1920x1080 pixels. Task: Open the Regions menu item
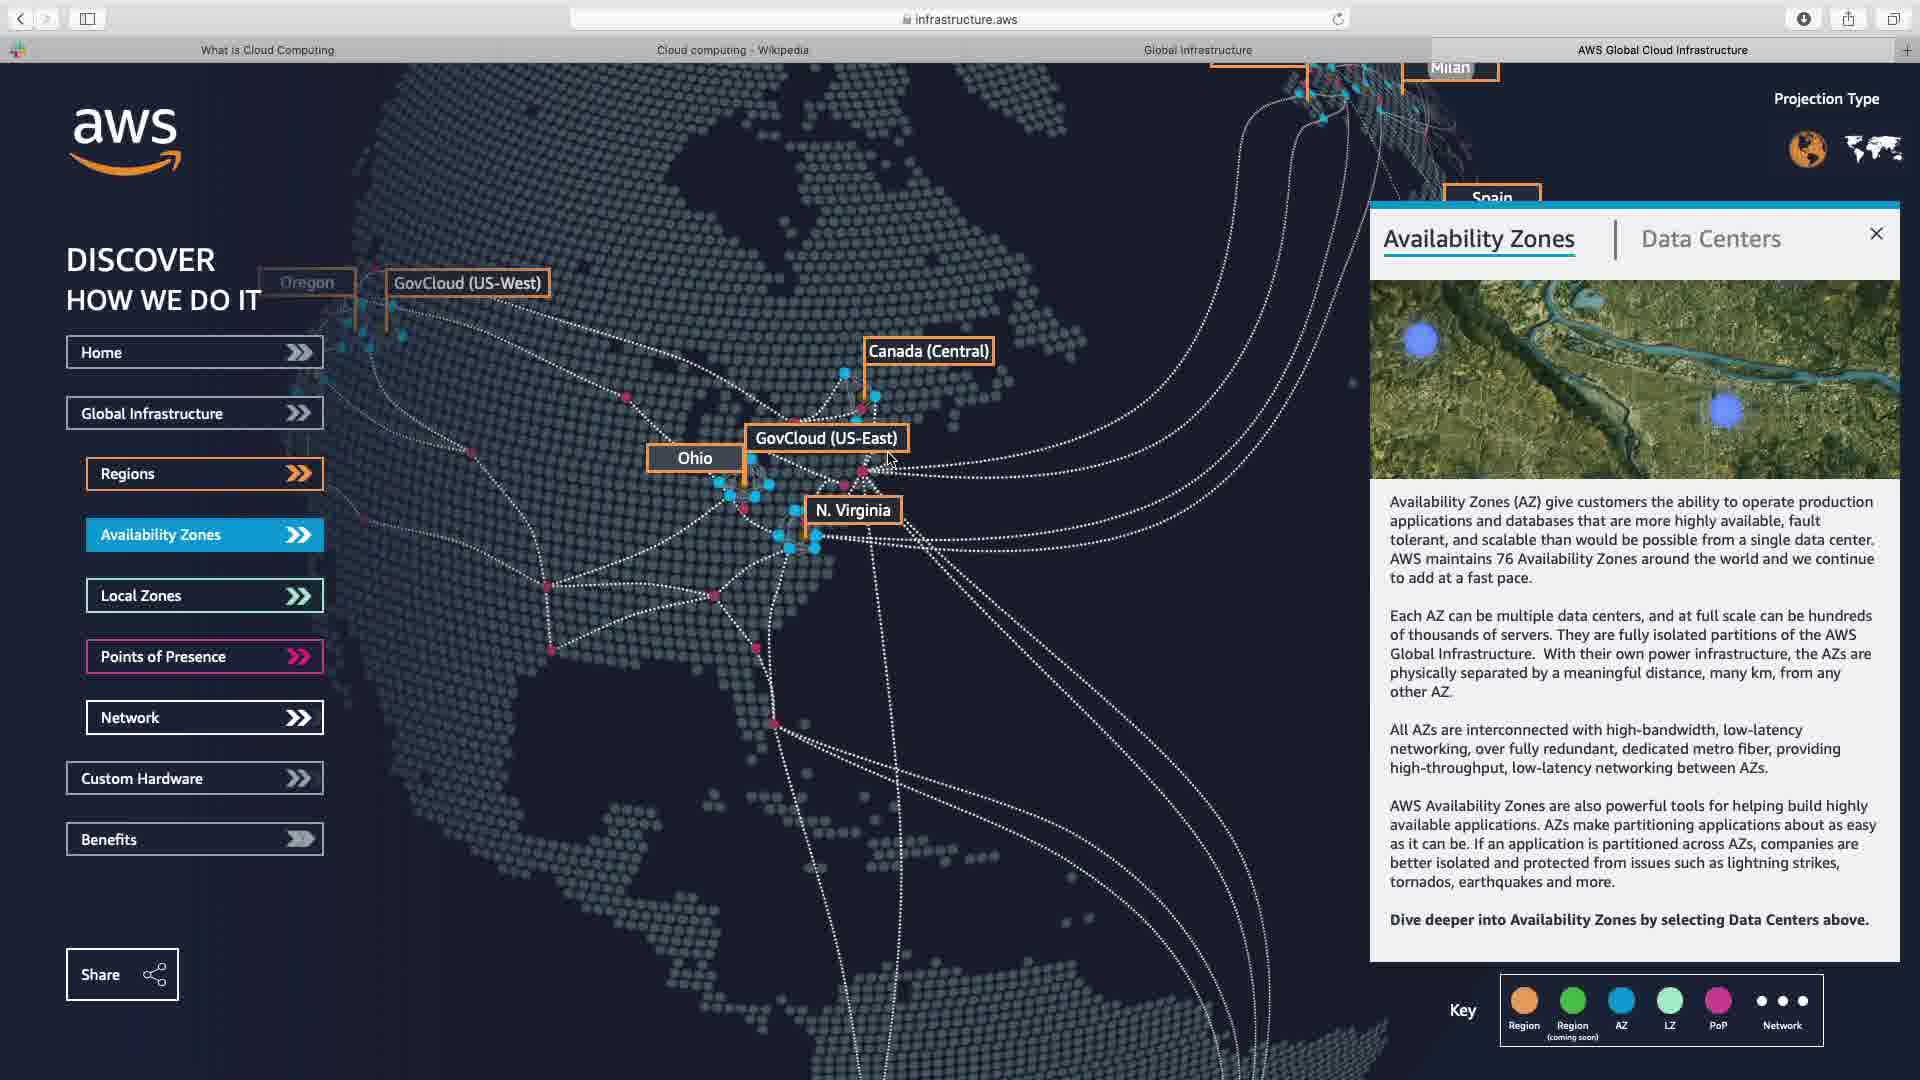point(204,474)
